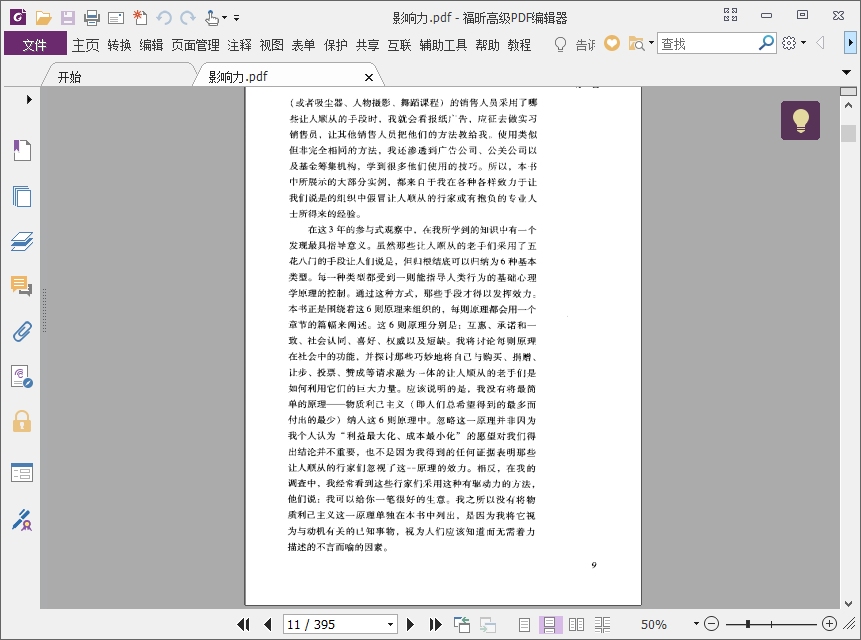Open the Bookmarks panel
The width and height of the screenshot is (861, 640).
(x=22, y=150)
